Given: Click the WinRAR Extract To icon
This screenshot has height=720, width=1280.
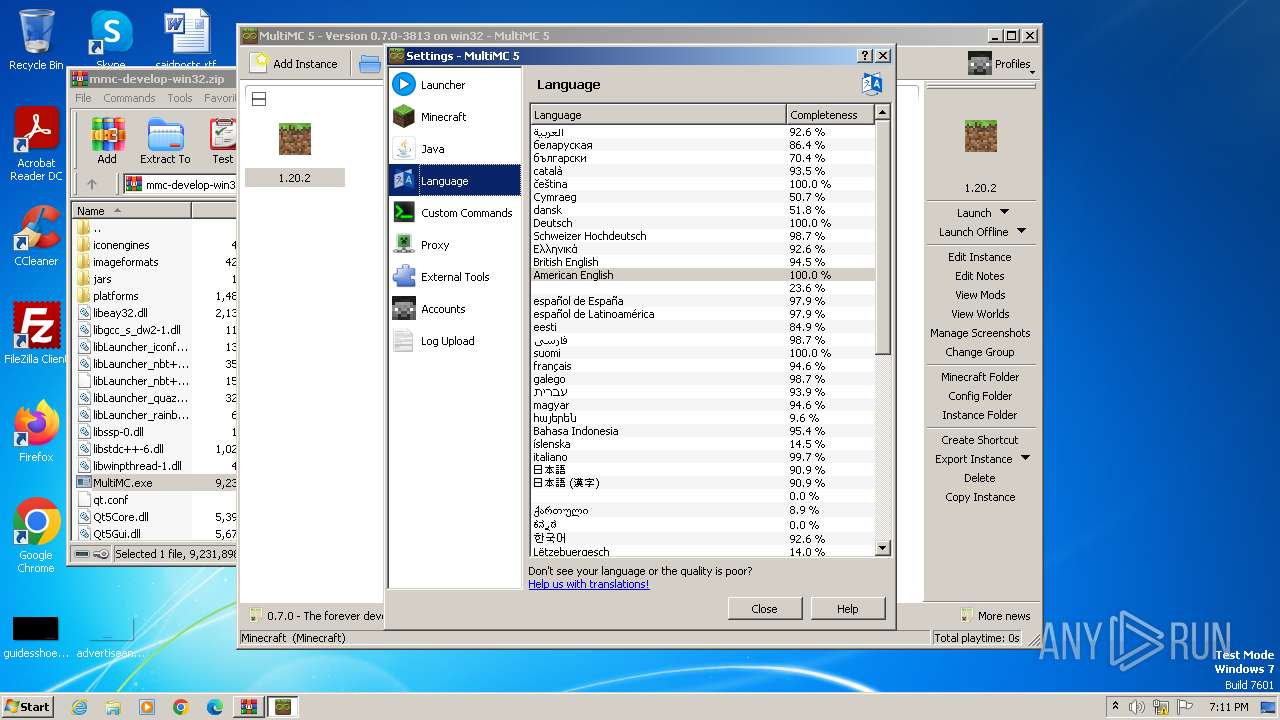Looking at the screenshot, I should 165,141.
